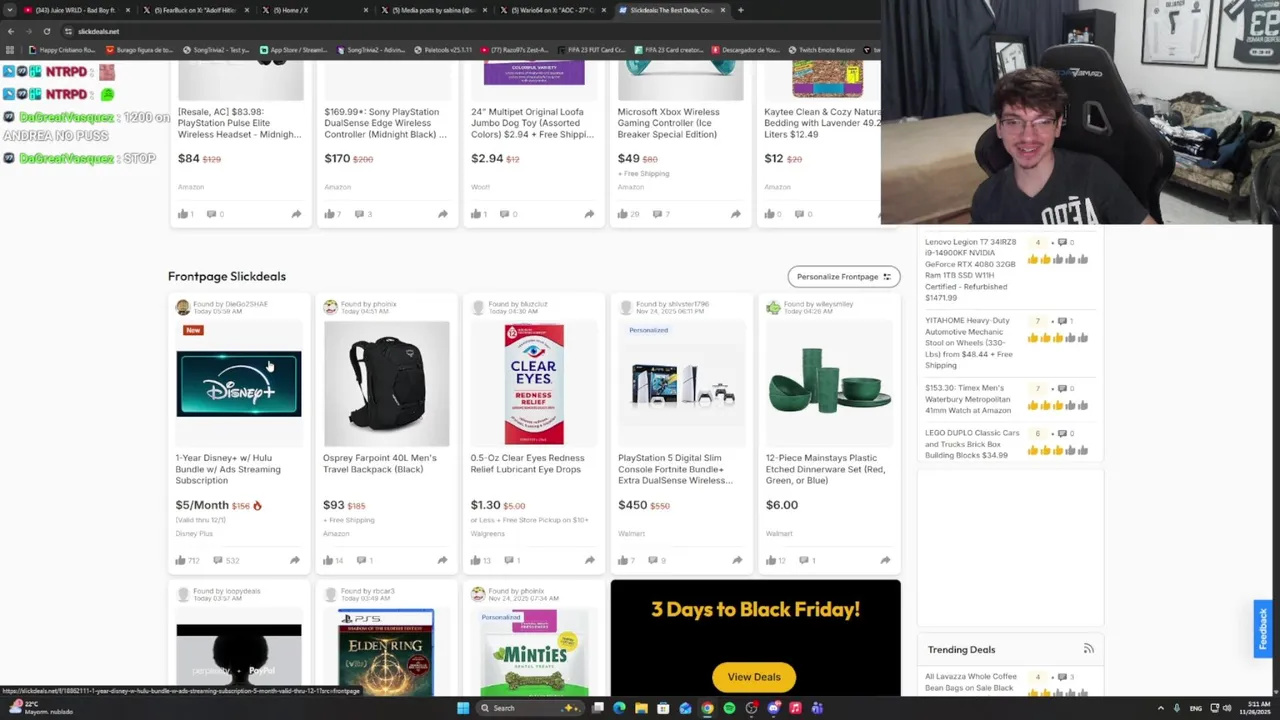The width and height of the screenshot is (1280, 720).
Task: Click the Frontpage Slickdeals heading
Action: click(227, 276)
